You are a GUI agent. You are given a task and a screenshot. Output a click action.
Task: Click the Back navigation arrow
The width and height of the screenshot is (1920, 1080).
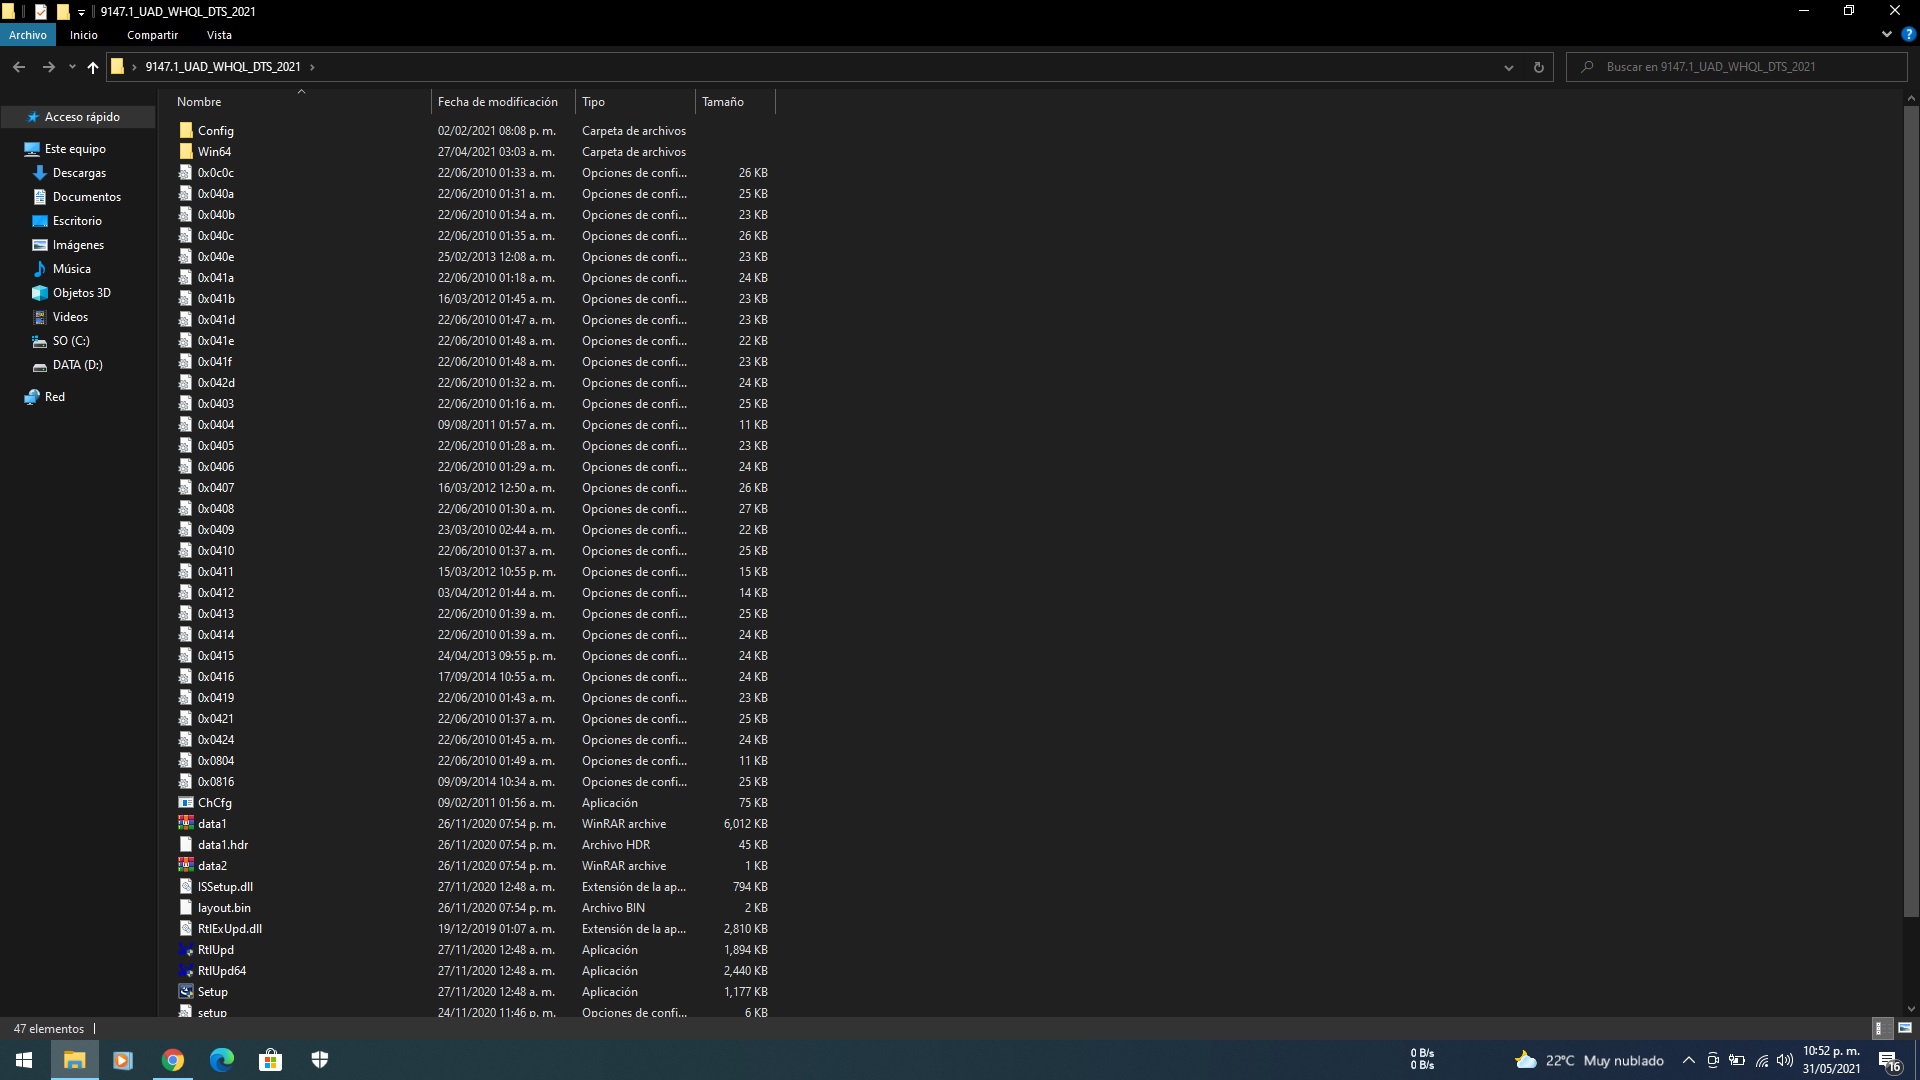click(x=19, y=67)
